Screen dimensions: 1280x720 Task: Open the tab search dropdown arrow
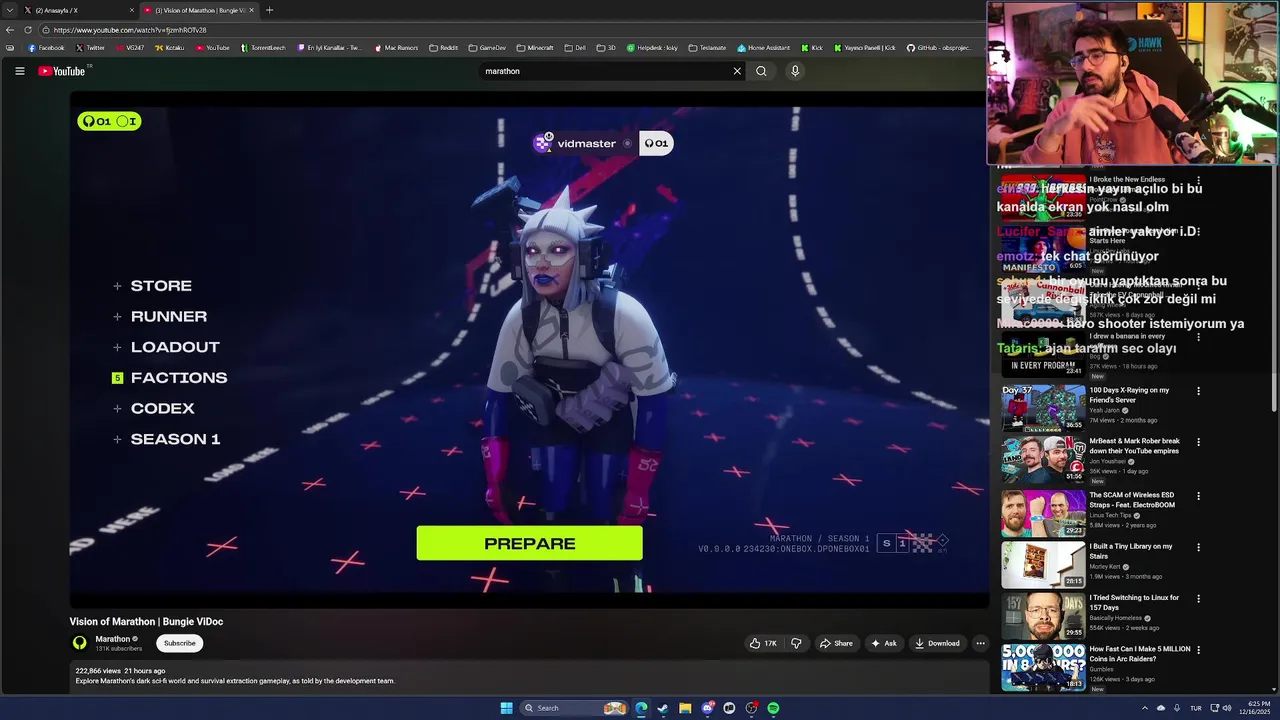pyautogui.click(x=9, y=10)
